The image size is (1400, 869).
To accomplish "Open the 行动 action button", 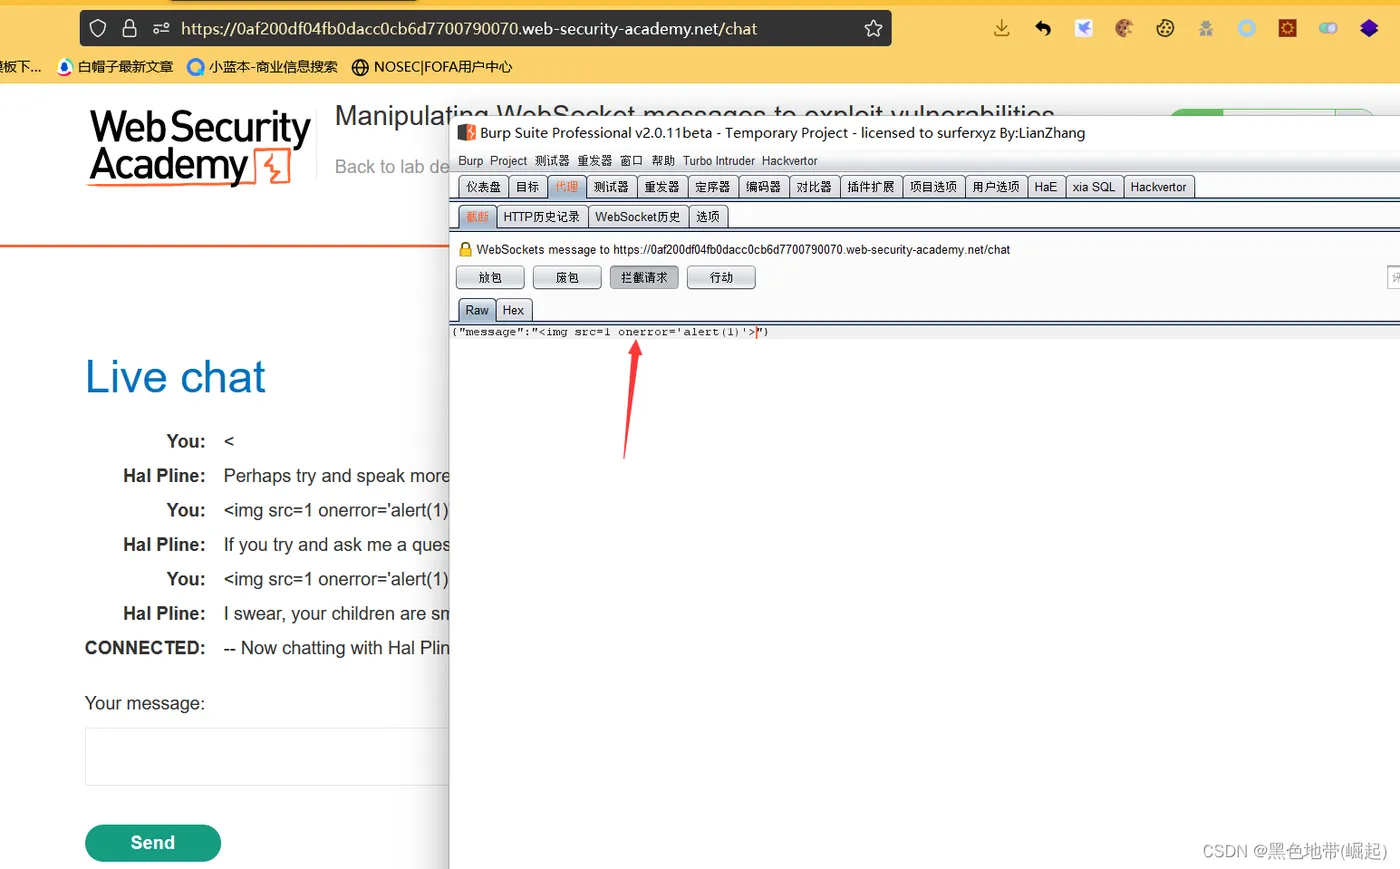I will [x=721, y=278].
